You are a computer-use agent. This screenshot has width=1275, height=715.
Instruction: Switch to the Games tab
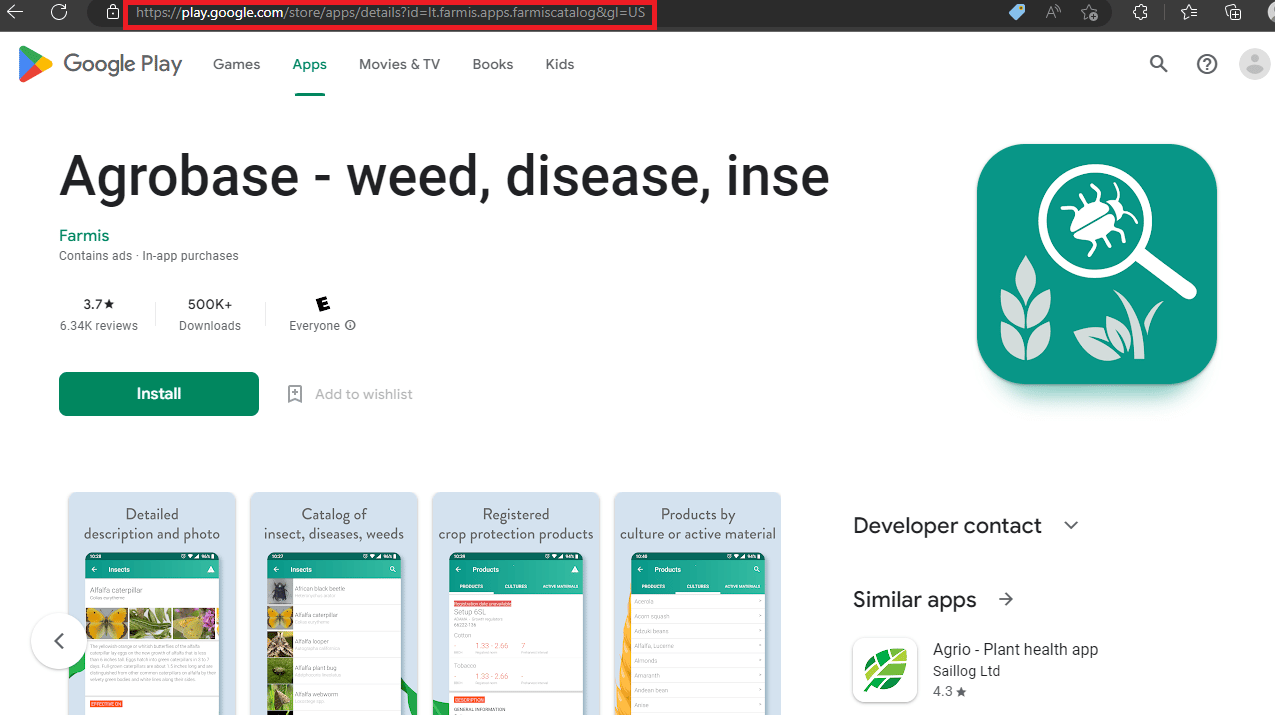[x=237, y=64]
